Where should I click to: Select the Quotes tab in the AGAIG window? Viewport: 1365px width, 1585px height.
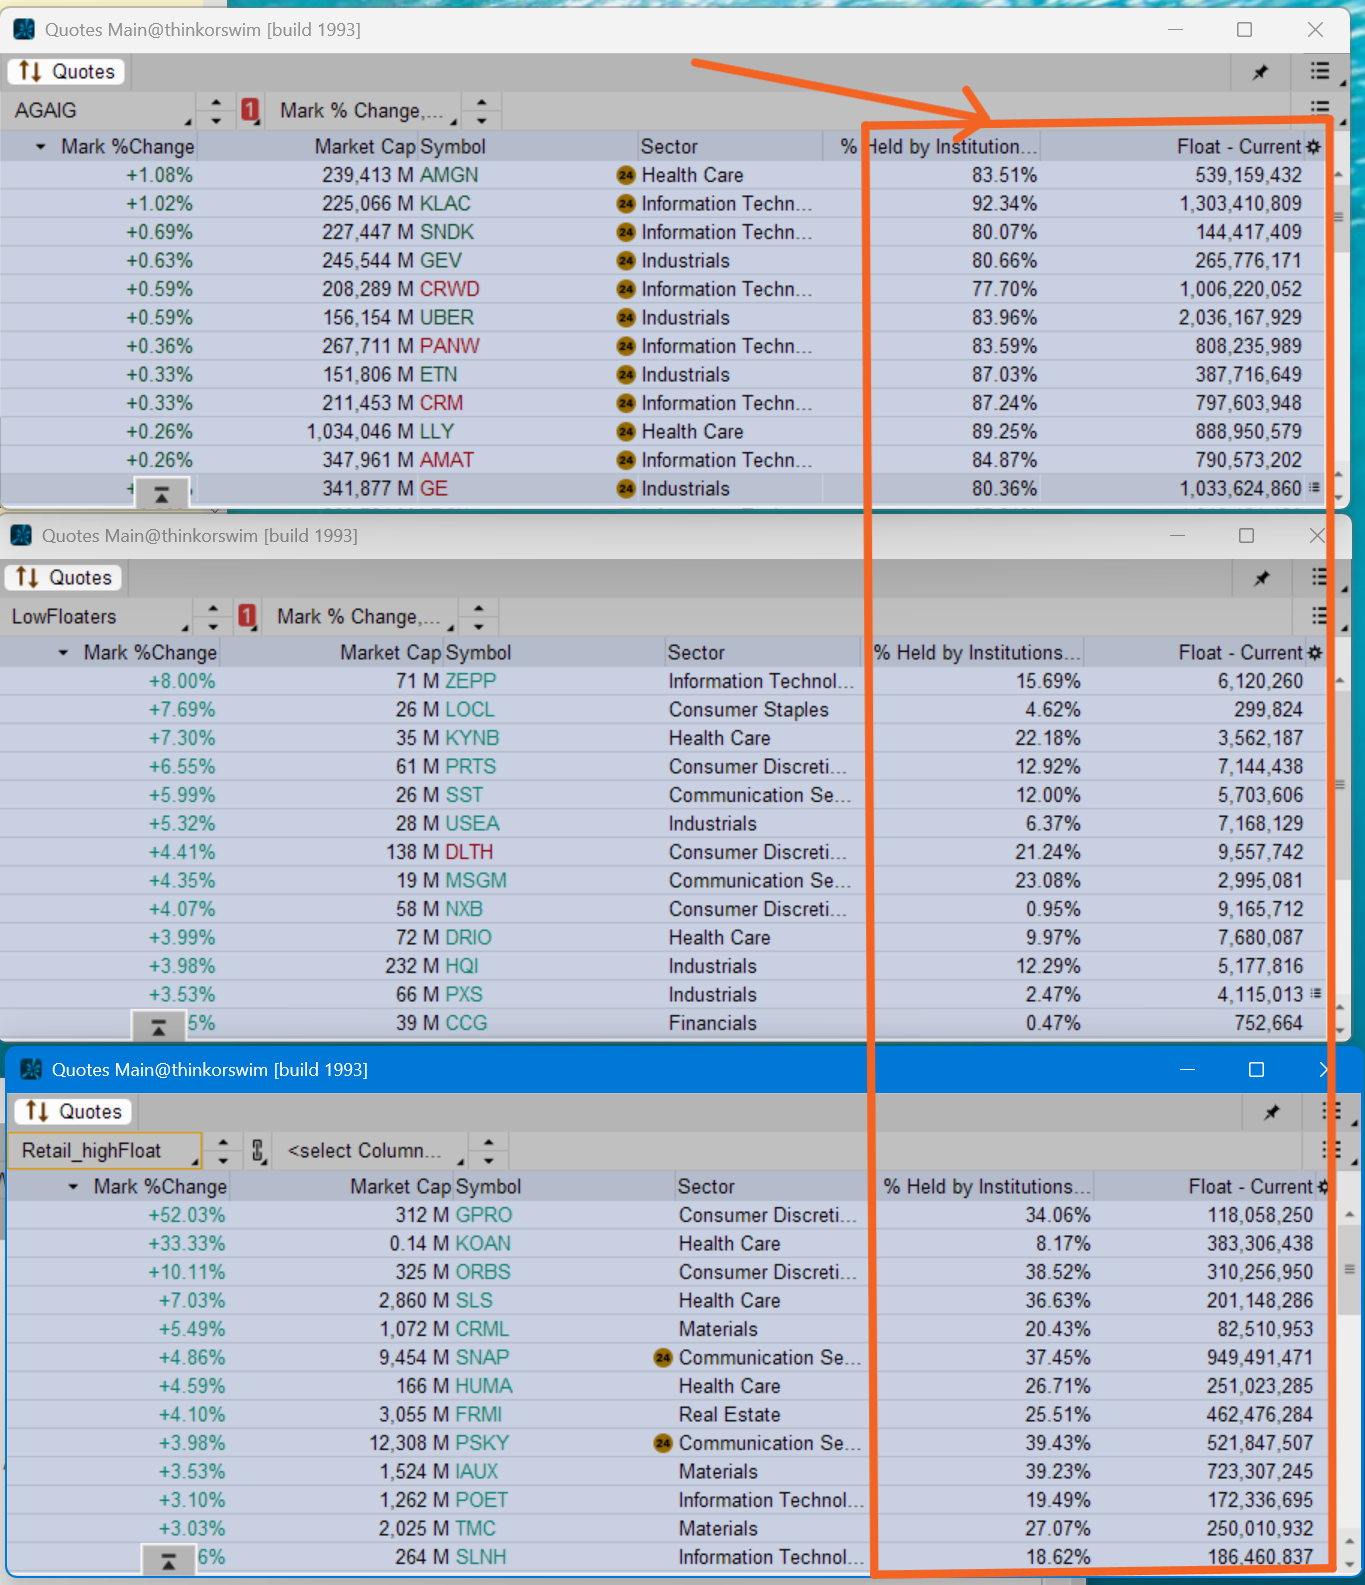coord(67,72)
